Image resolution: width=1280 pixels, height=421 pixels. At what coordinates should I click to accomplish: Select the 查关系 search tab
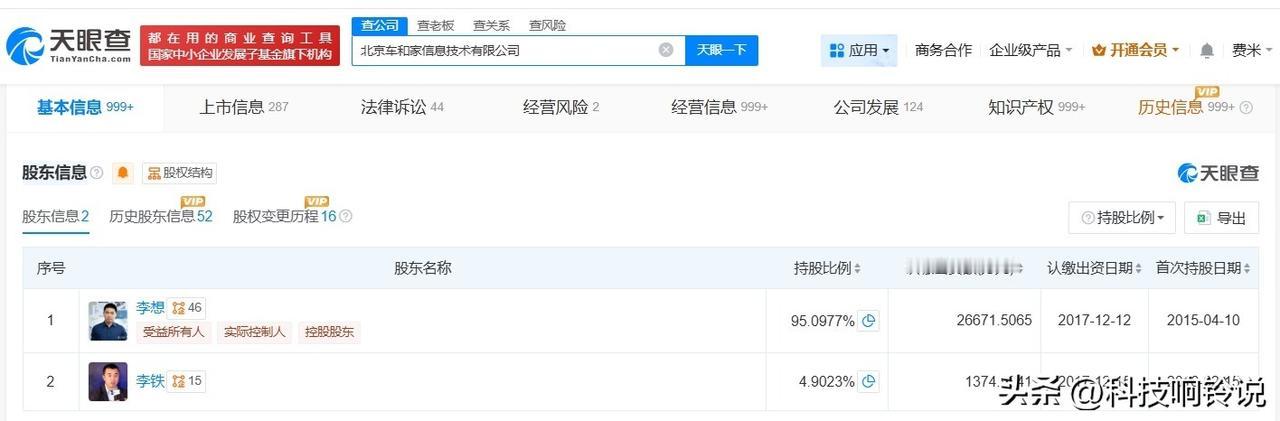491,25
